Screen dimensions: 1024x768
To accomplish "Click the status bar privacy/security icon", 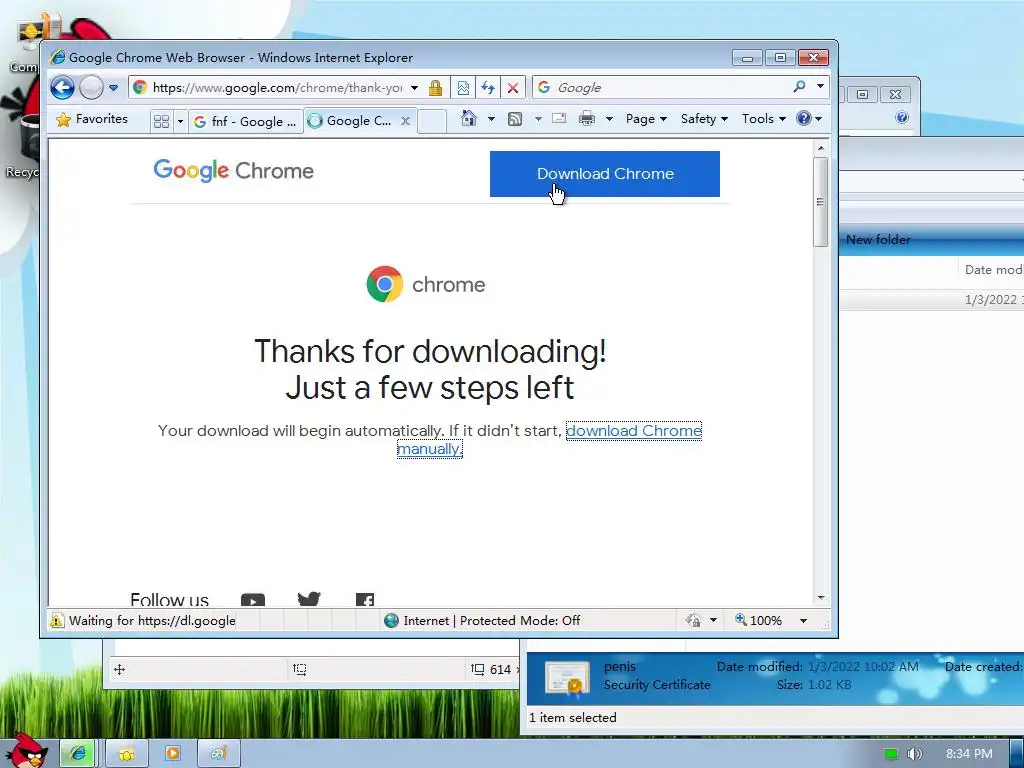I will coord(694,620).
